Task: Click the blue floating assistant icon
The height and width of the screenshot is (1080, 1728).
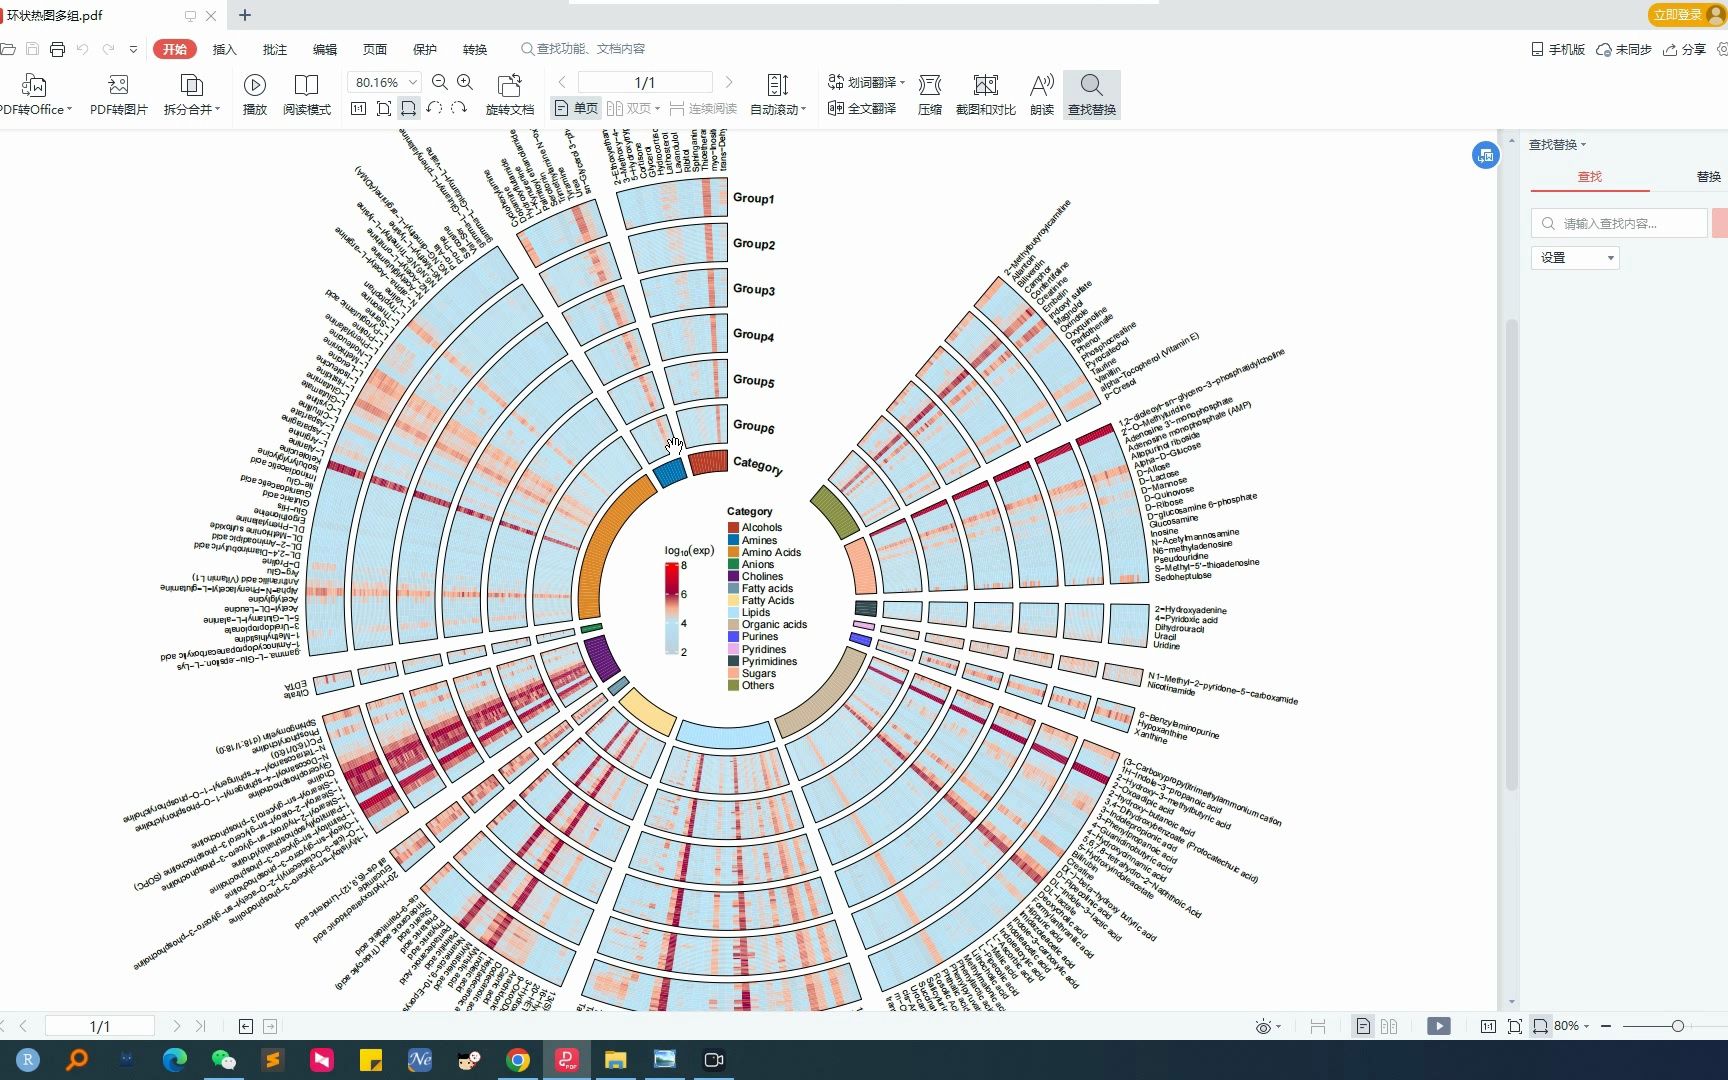Action: 1485,155
